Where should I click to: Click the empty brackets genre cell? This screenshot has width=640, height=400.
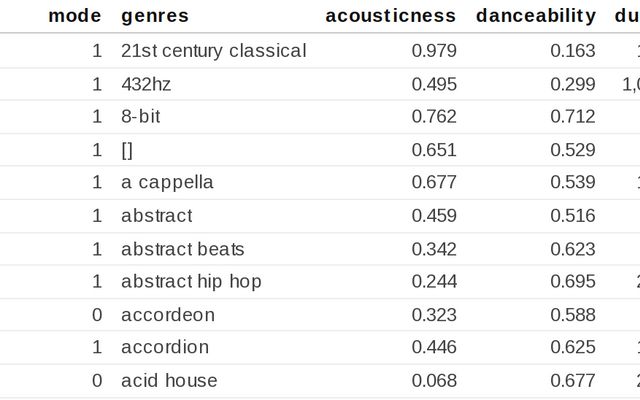tap(127, 150)
